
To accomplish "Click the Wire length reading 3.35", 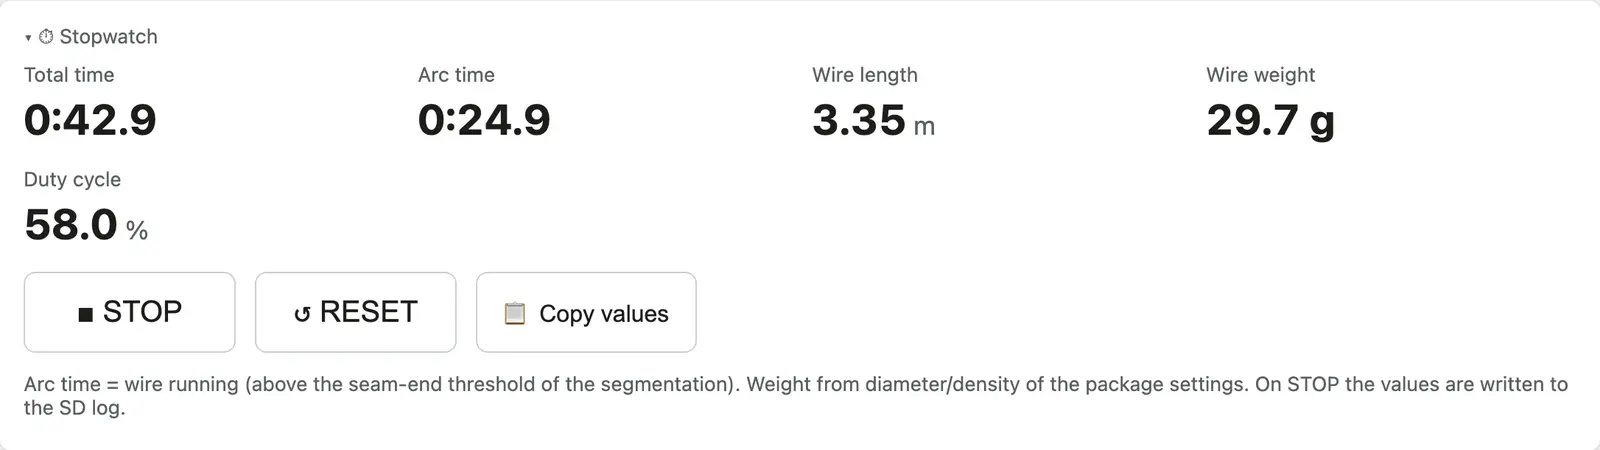I will (x=859, y=120).
